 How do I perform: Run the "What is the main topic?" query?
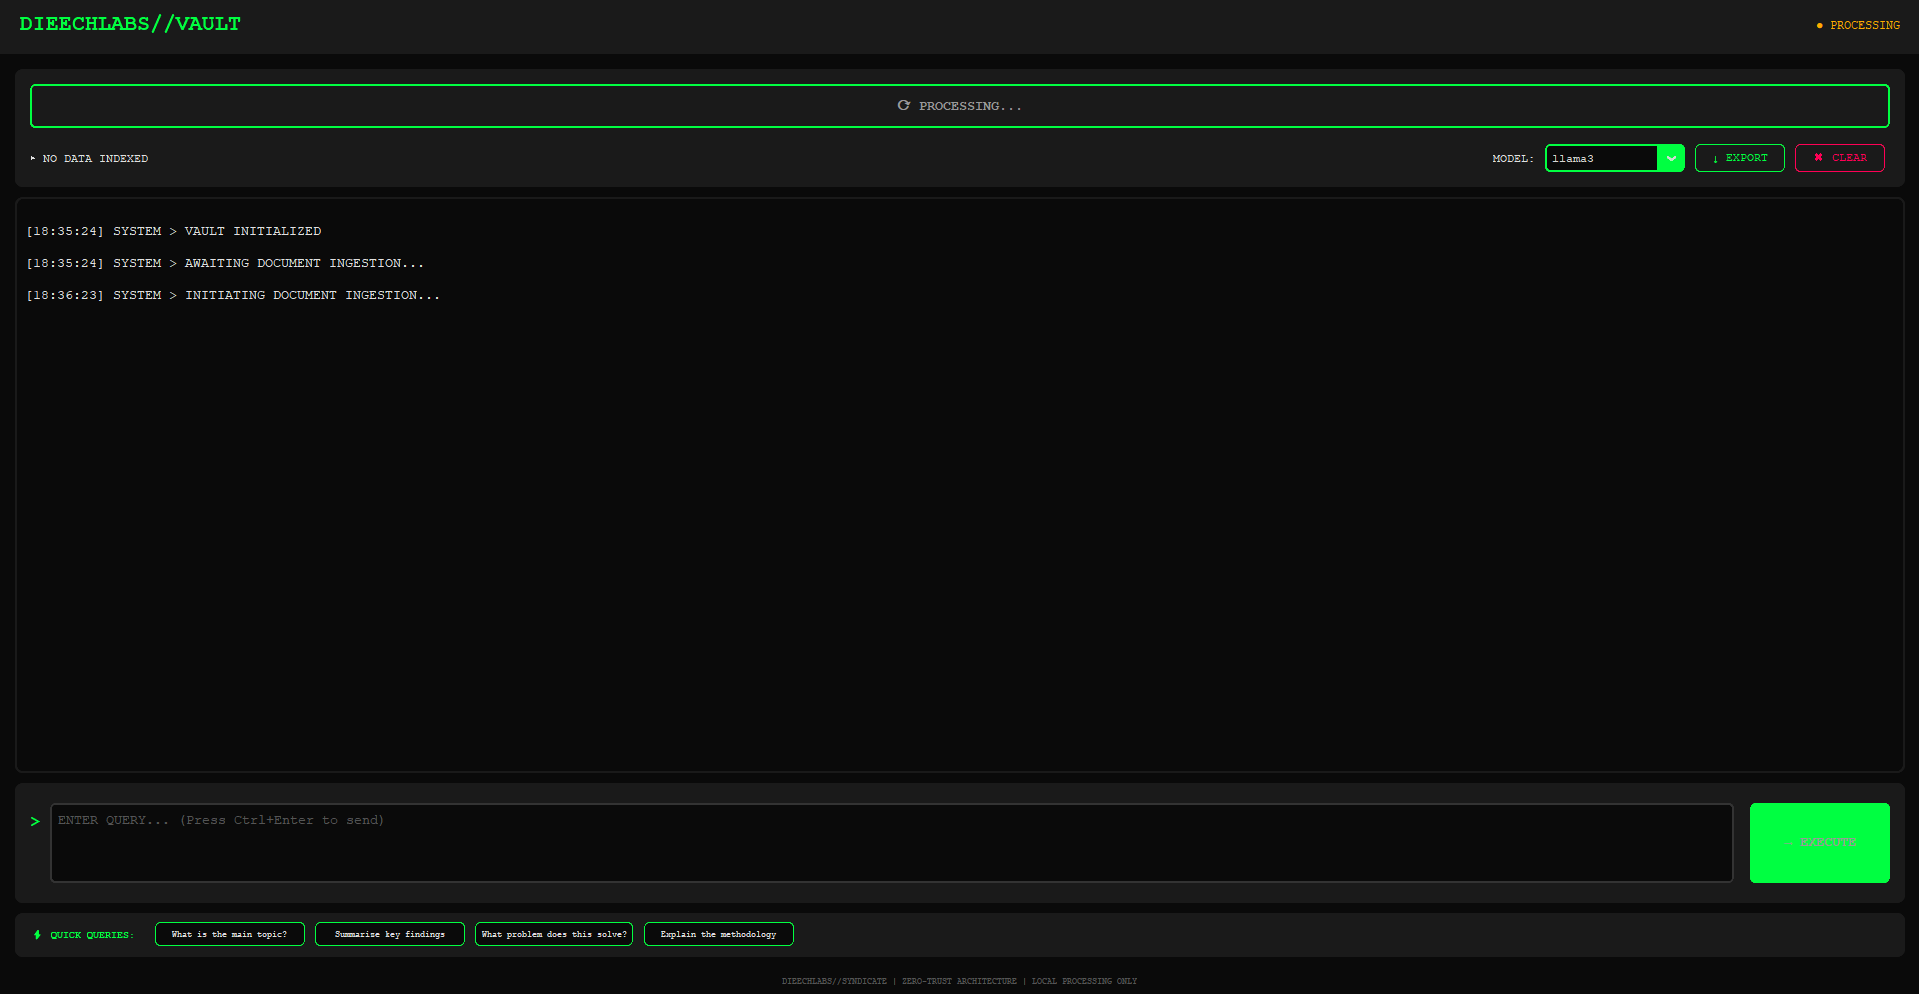pos(229,934)
